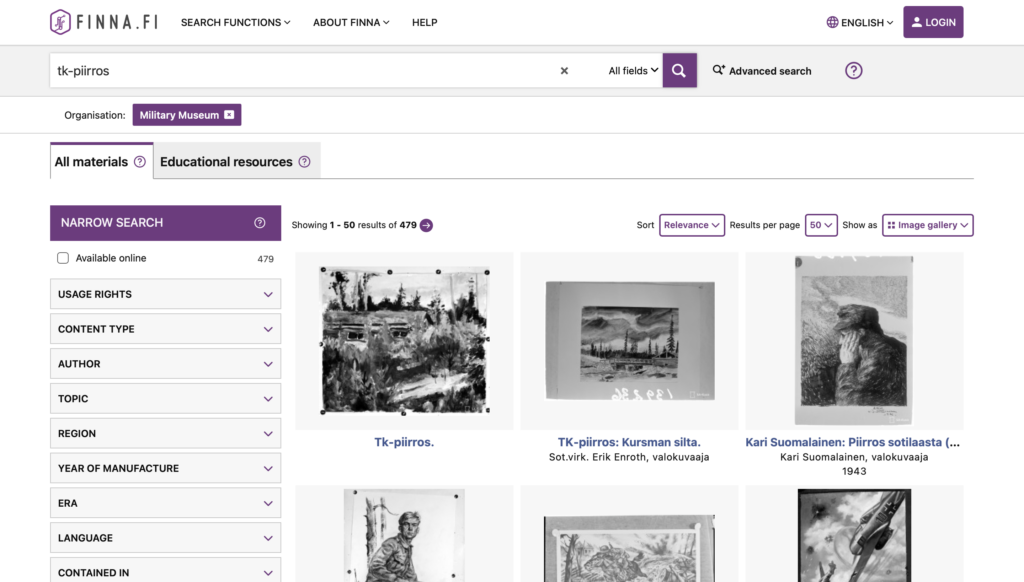Open the Search Functions menu
1024x582 pixels.
235,22
